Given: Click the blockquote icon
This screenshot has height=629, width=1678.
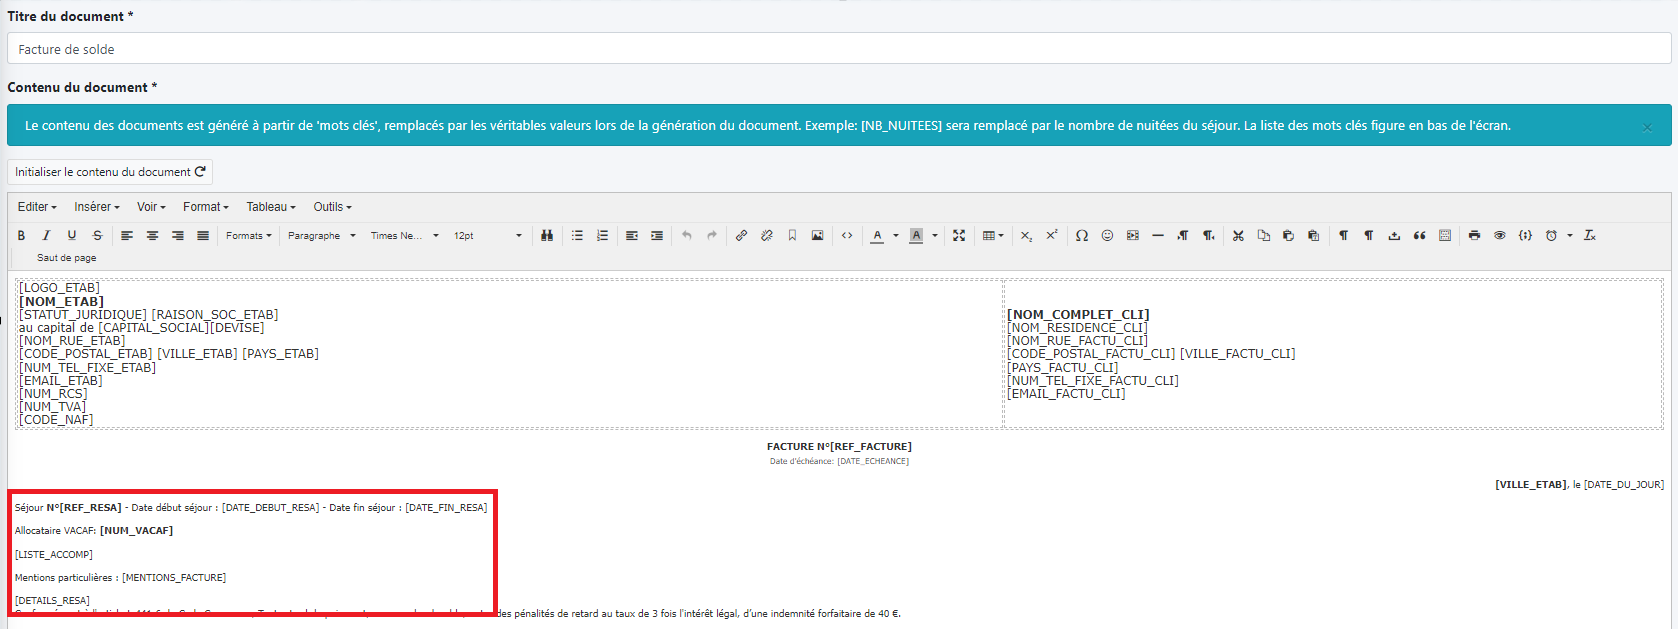Looking at the screenshot, I should coord(1419,236).
